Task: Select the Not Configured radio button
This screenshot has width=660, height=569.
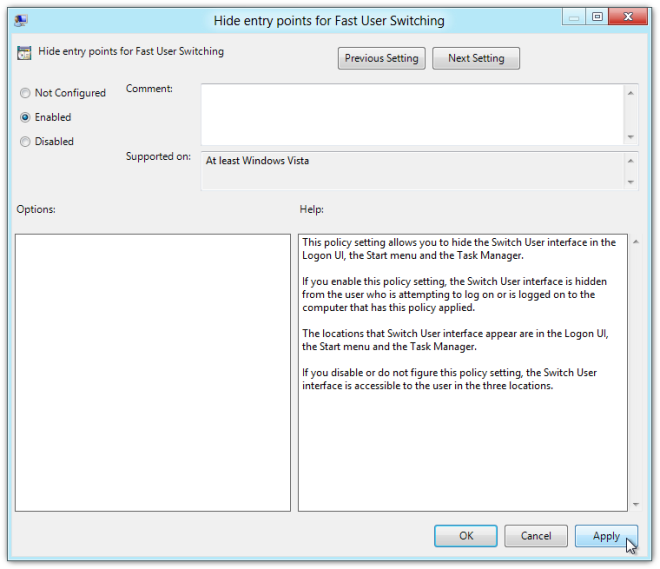Action: [x=25, y=93]
